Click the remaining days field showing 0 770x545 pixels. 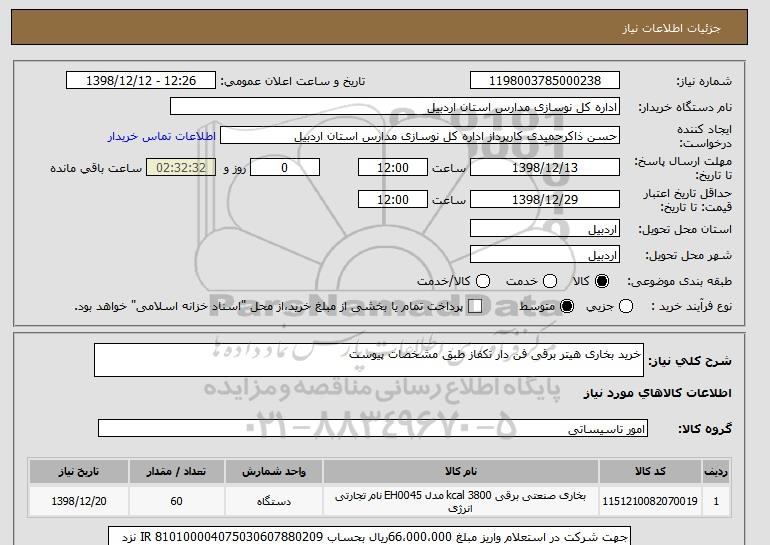click(285, 167)
